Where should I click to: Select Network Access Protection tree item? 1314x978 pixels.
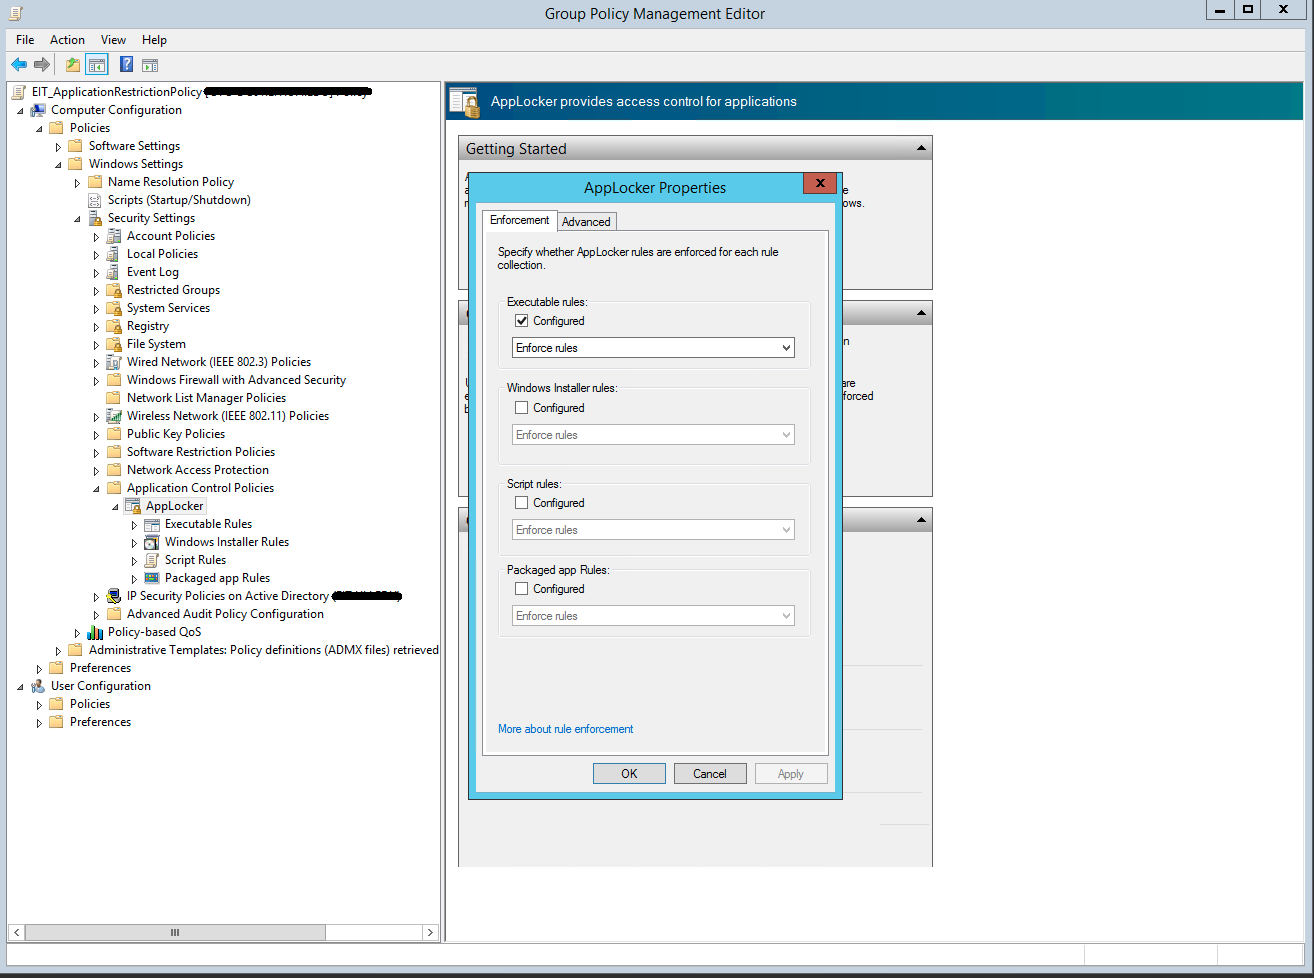pyautogui.click(x=198, y=470)
